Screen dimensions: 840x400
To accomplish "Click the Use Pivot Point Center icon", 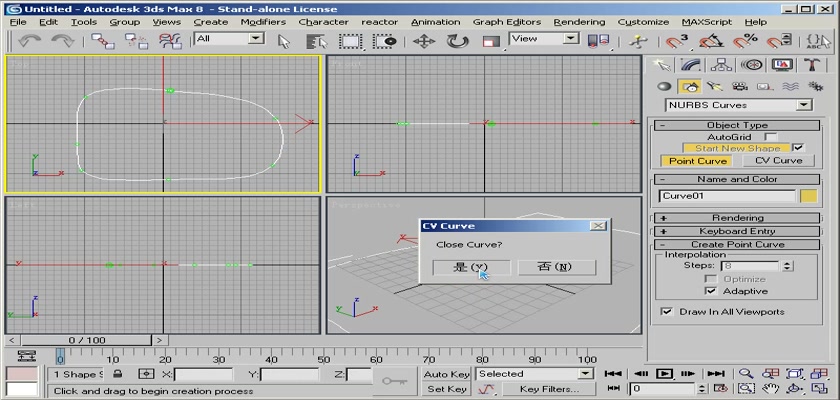I will 598,41.
